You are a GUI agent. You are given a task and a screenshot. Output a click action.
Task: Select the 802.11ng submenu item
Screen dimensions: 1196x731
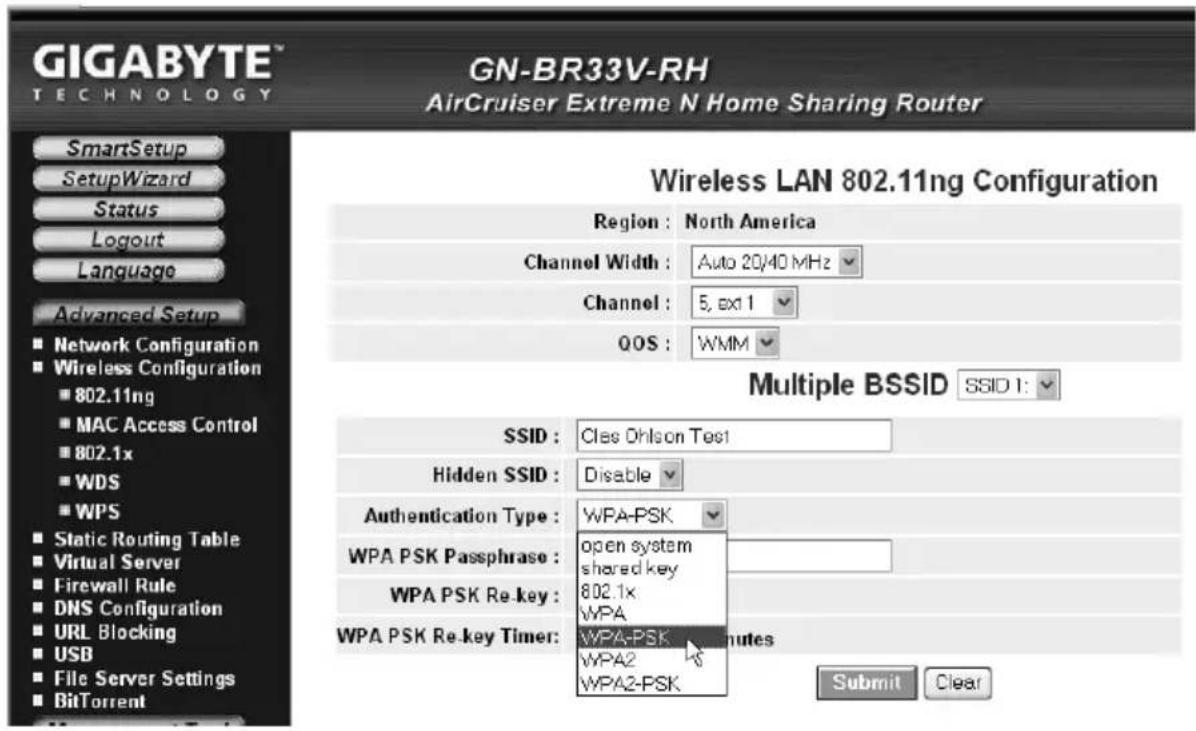click(114, 396)
